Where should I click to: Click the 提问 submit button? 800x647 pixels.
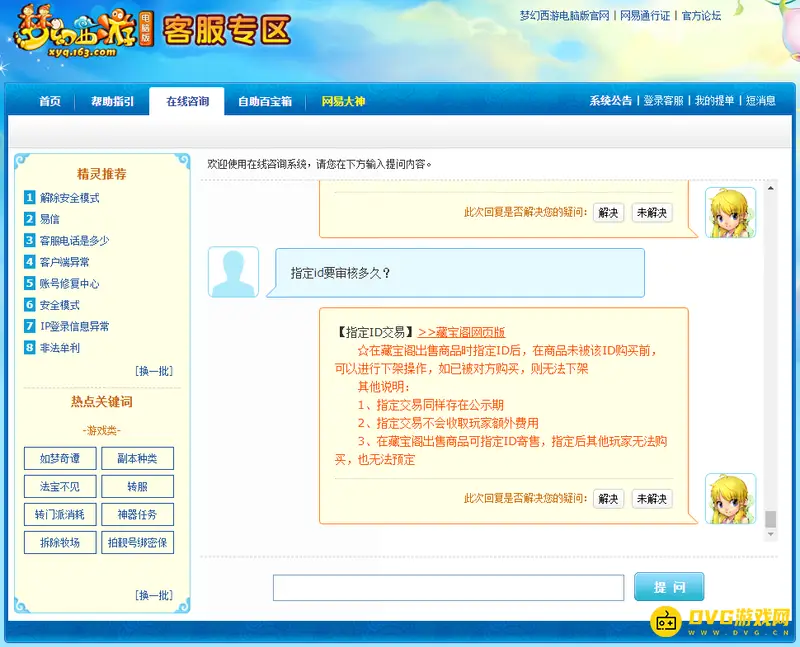[x=669, y=587]
